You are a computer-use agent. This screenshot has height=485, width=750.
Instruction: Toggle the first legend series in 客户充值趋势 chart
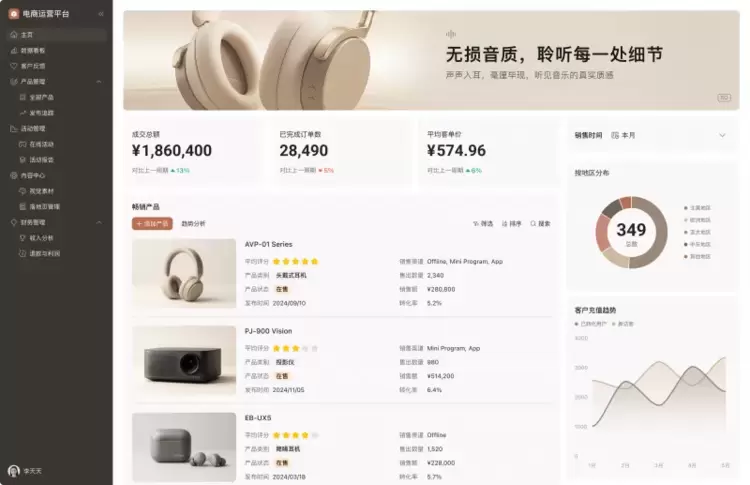click(x=591, y=324)
